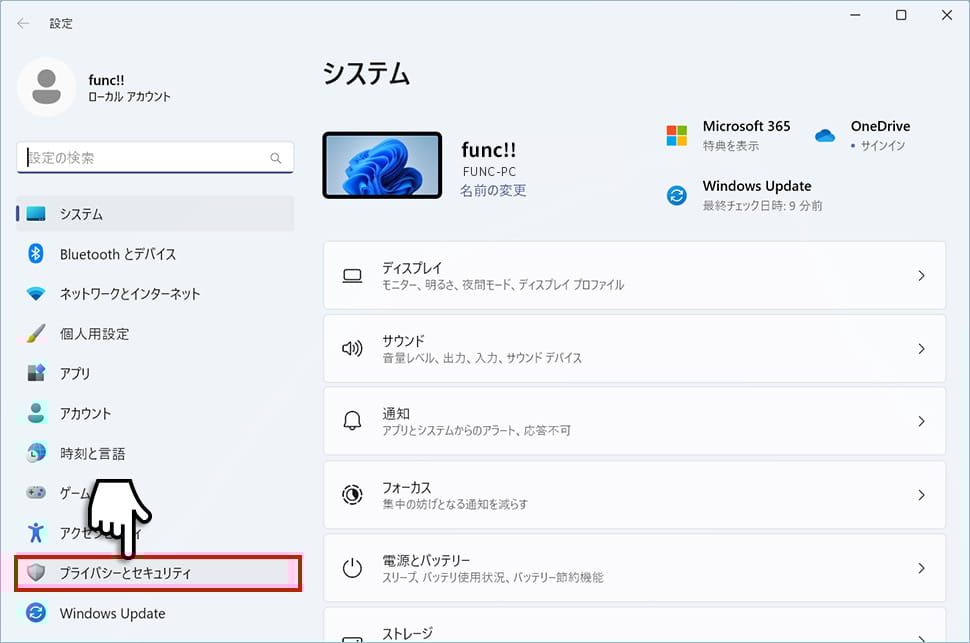Maximize the 設定 window
This screenshot has width=970, height=643.
pyautogui.click(x=901, y=15)
